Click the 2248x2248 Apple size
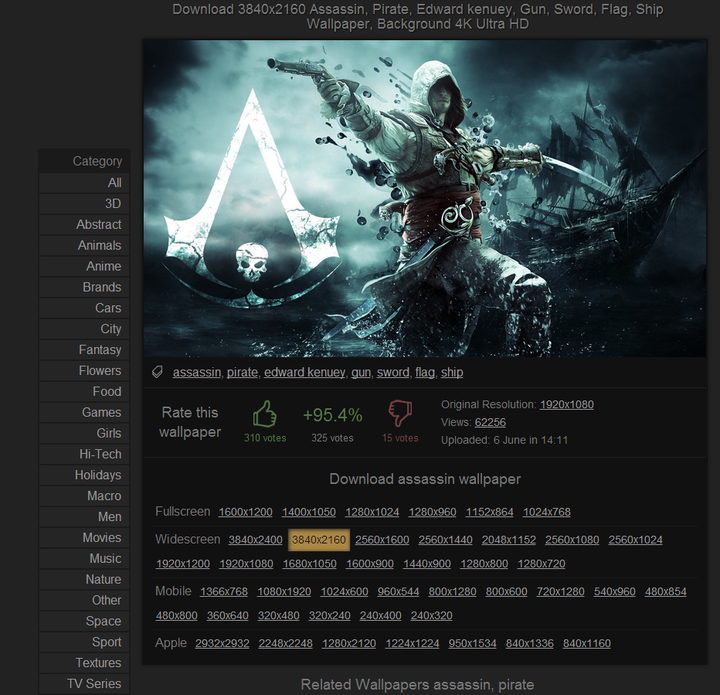 point(286,644)
